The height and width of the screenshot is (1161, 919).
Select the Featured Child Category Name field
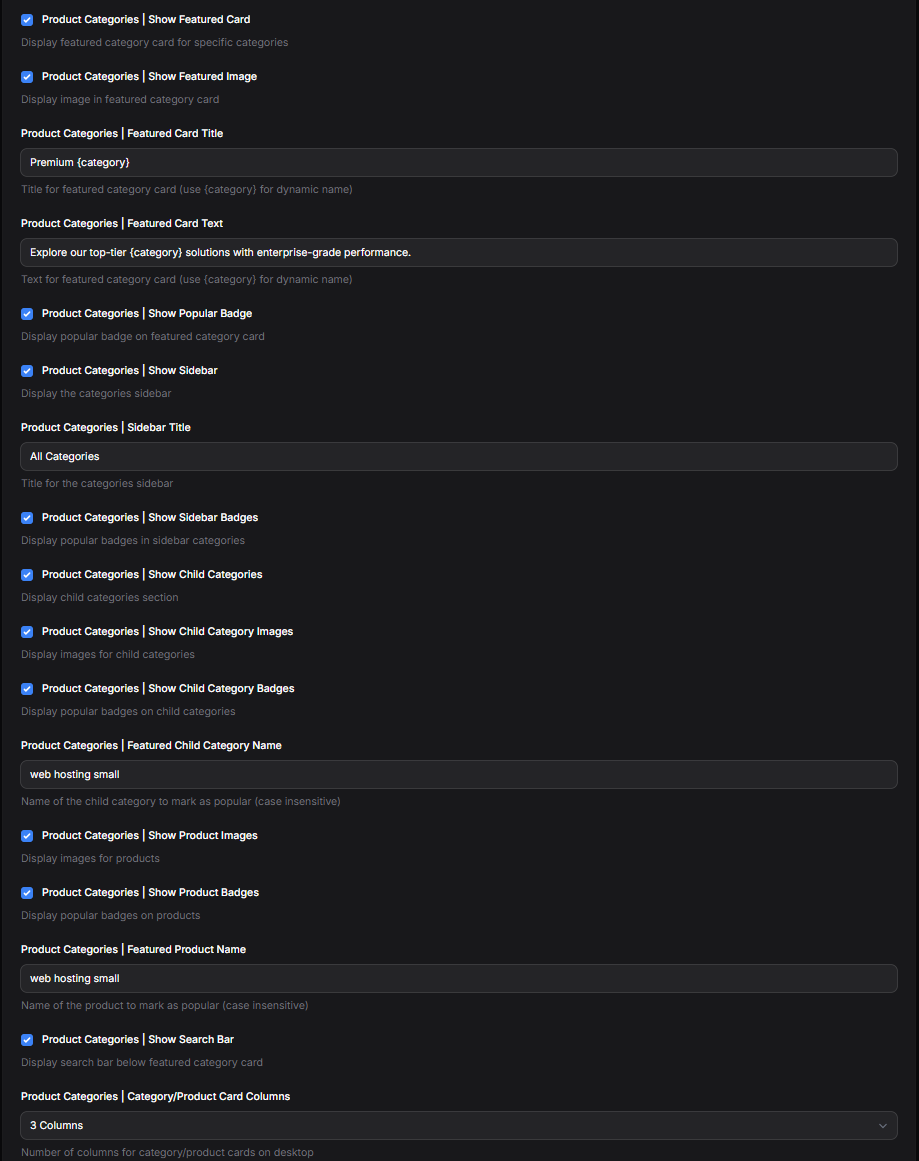coord(458,774)
